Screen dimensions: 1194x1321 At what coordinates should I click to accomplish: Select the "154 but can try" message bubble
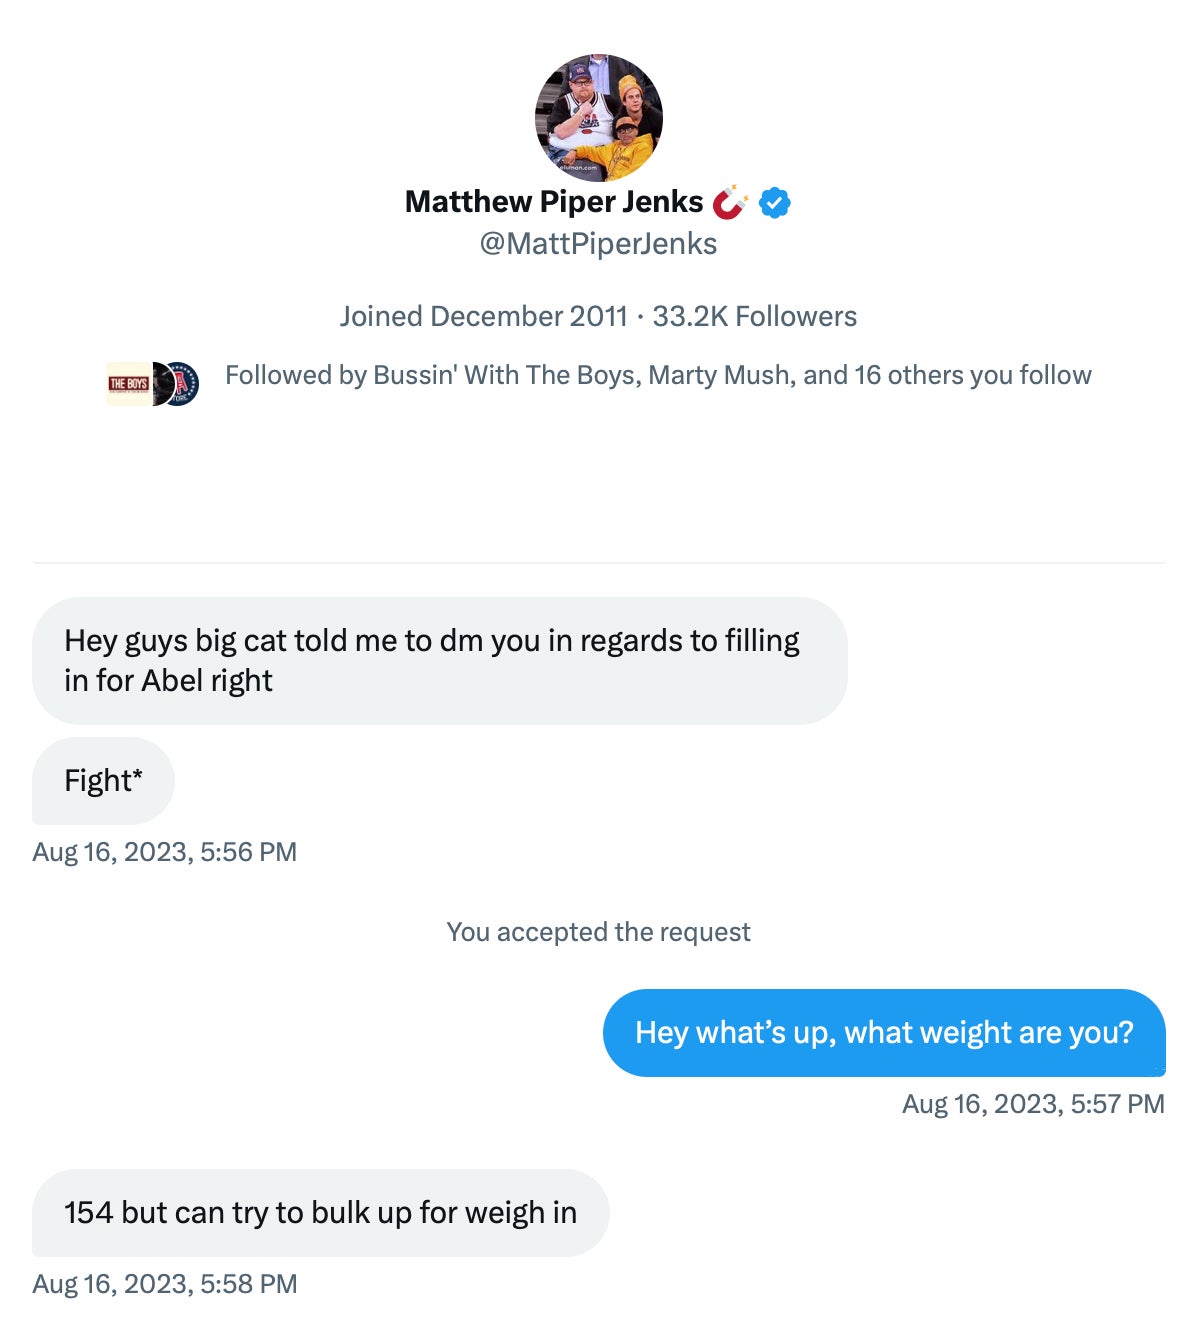click(x=320, y=1213)
